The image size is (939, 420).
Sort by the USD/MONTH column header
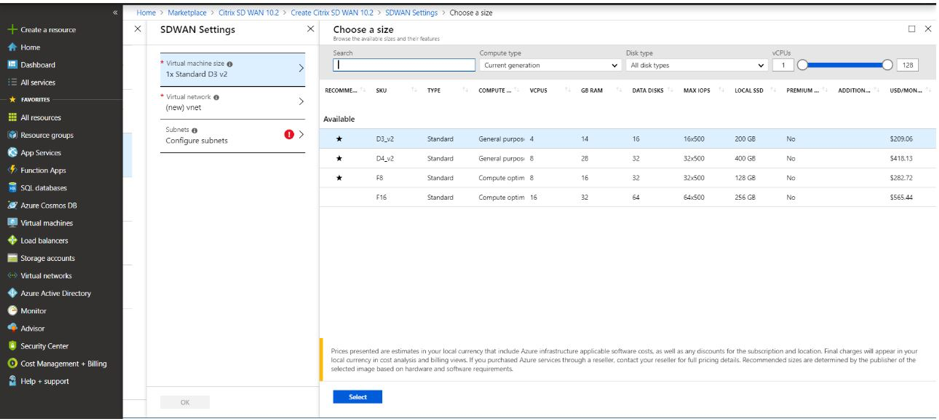[906, 90]
